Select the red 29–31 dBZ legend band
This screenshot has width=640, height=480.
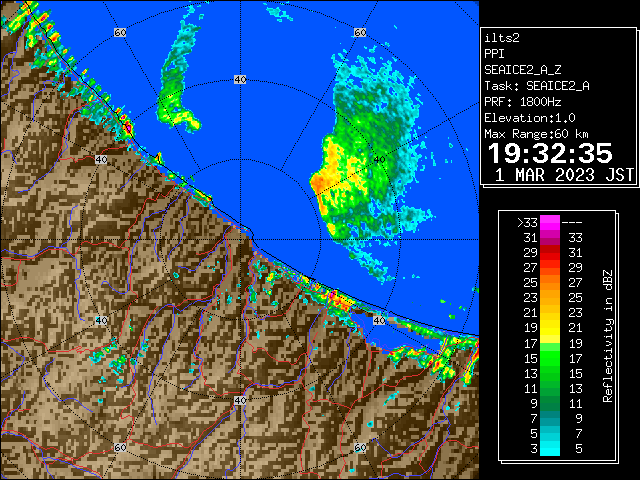tap(550, 253)
